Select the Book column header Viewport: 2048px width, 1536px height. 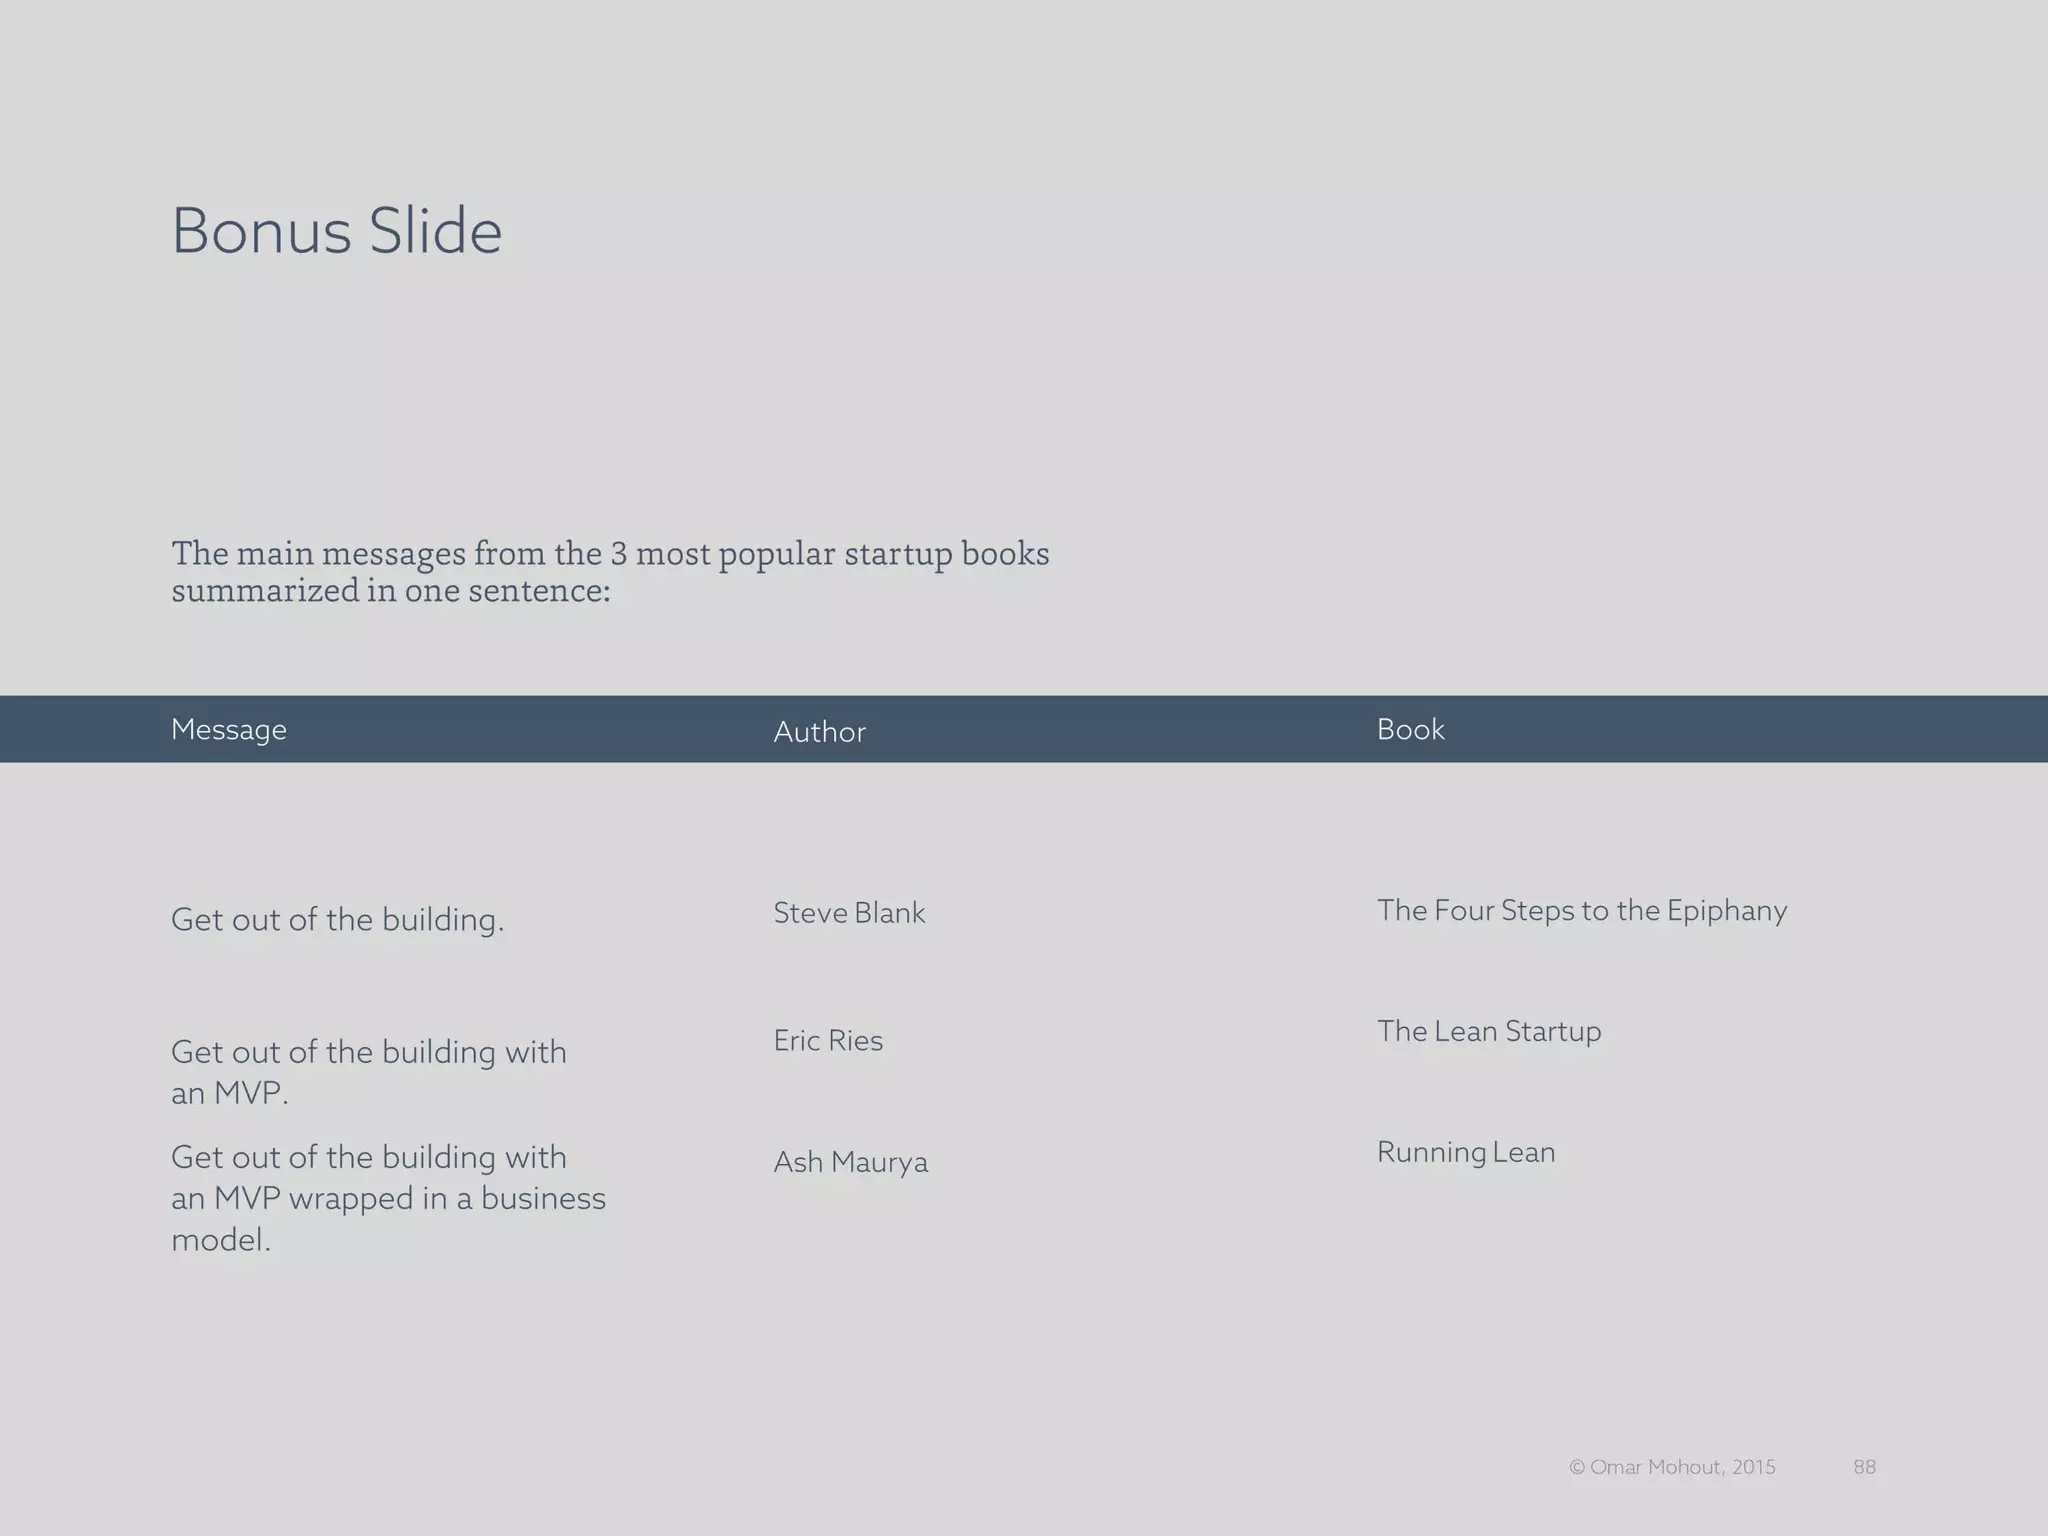(1410, 729)
